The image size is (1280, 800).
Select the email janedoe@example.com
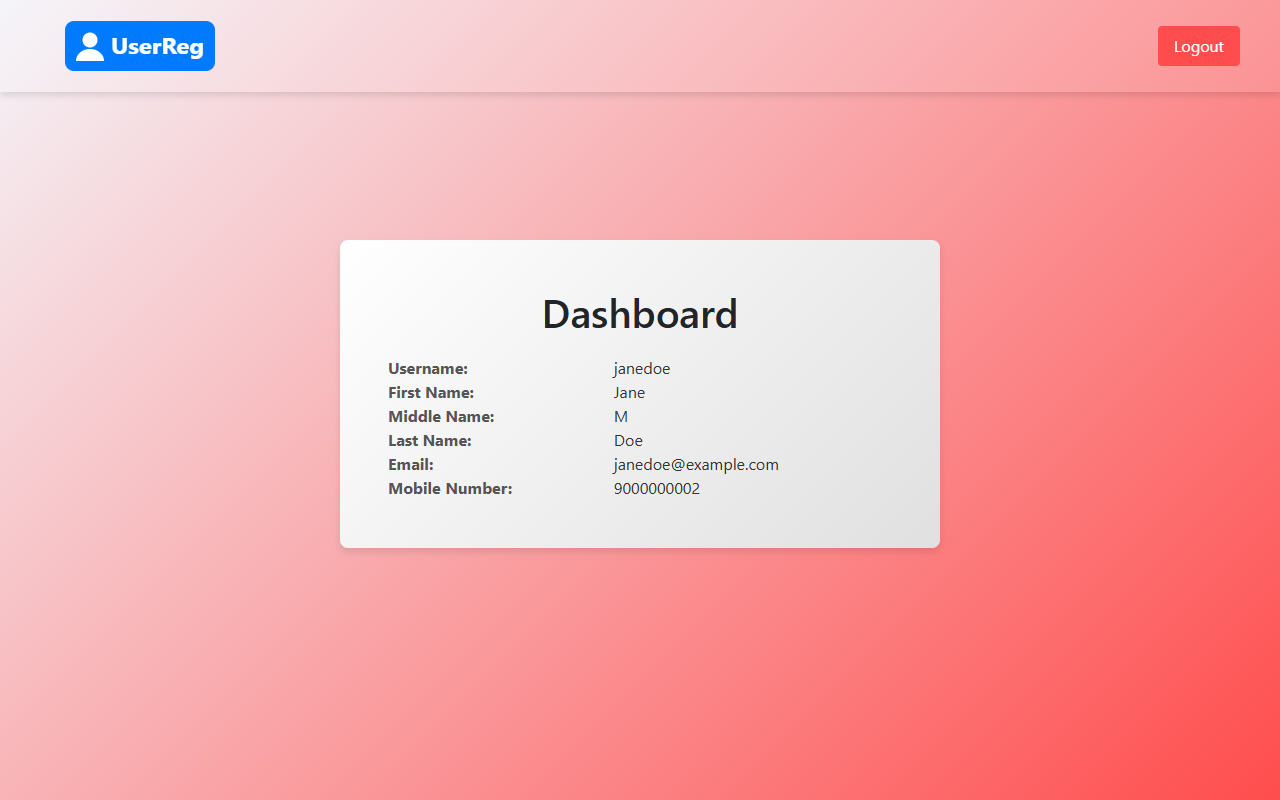click(696, 465)
